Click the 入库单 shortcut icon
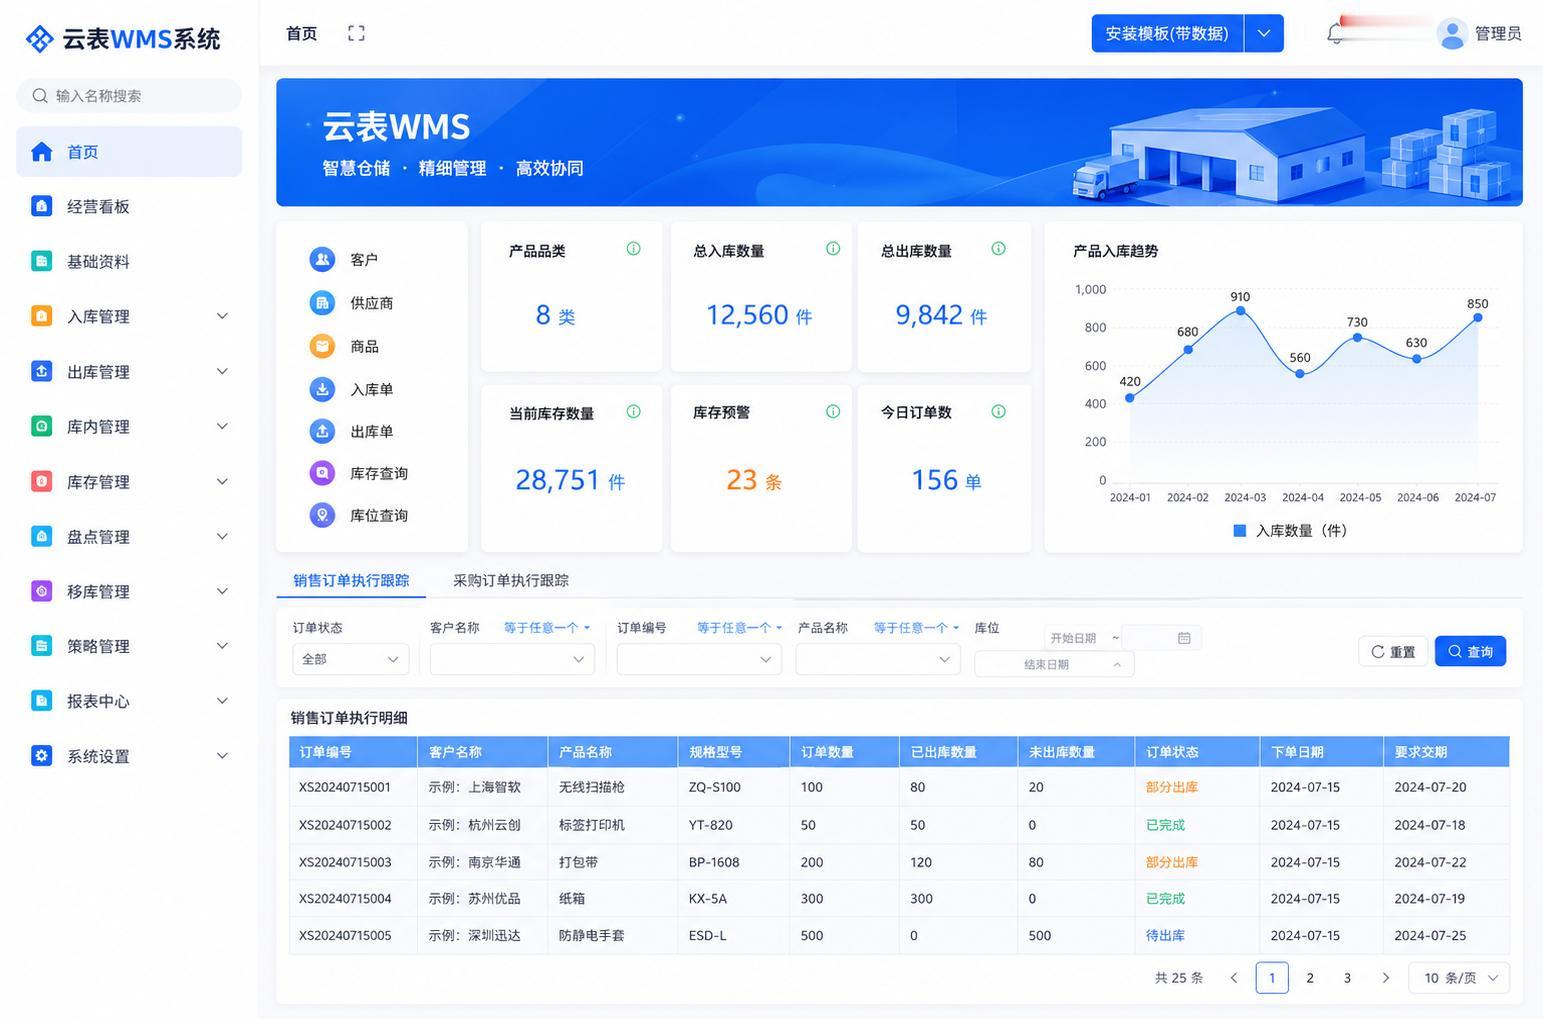The width and height of the screenshot is (1543, 1019). tap(322, 389)
